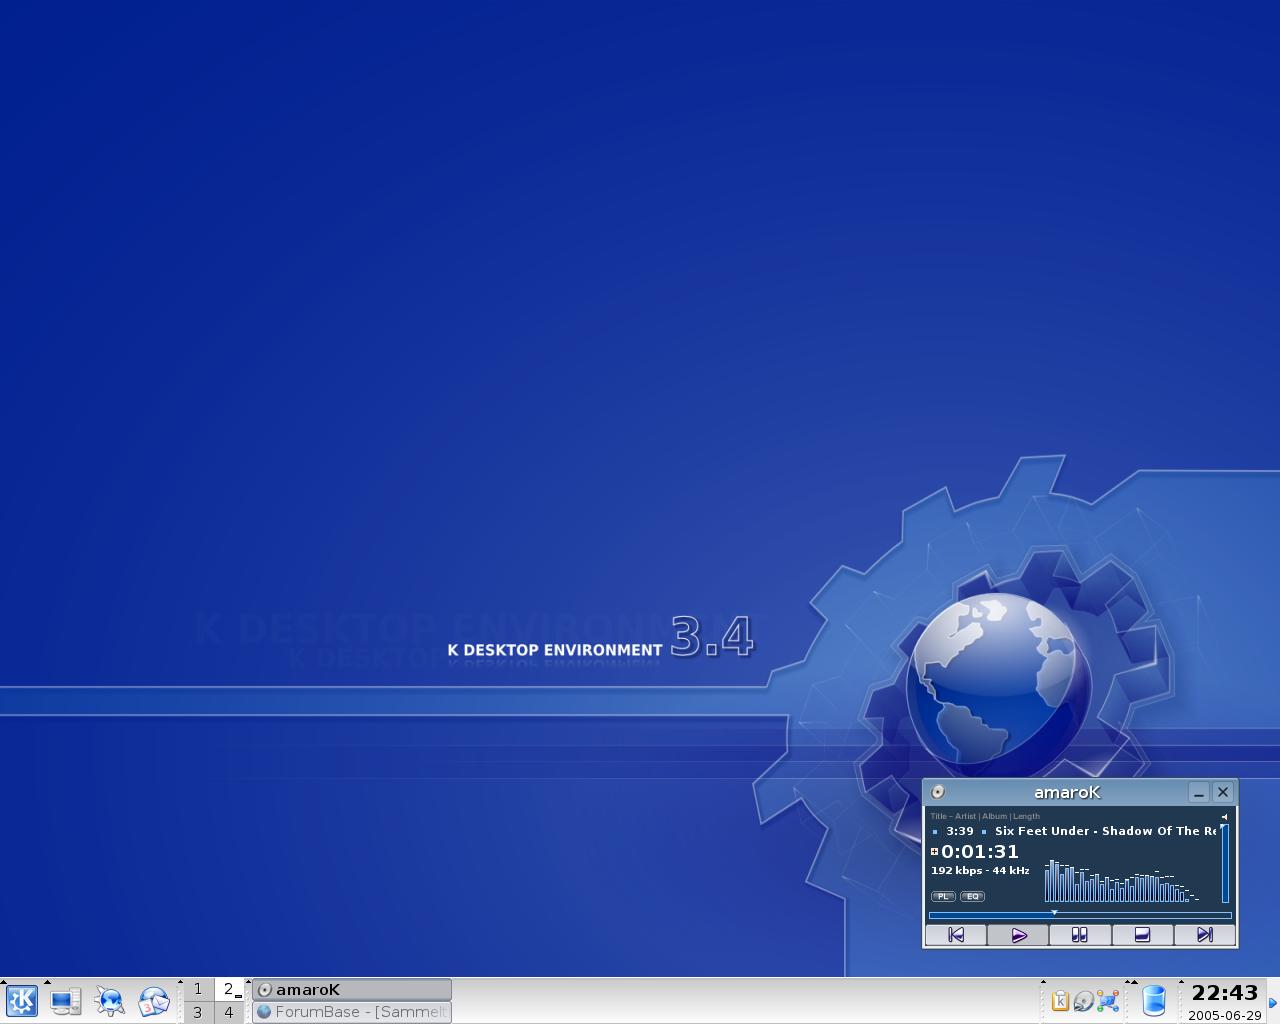The height and width of the screenshot is (1024, 1280).
Task: Click the amaroK speaker volume icon
Action: (1224, 816)
